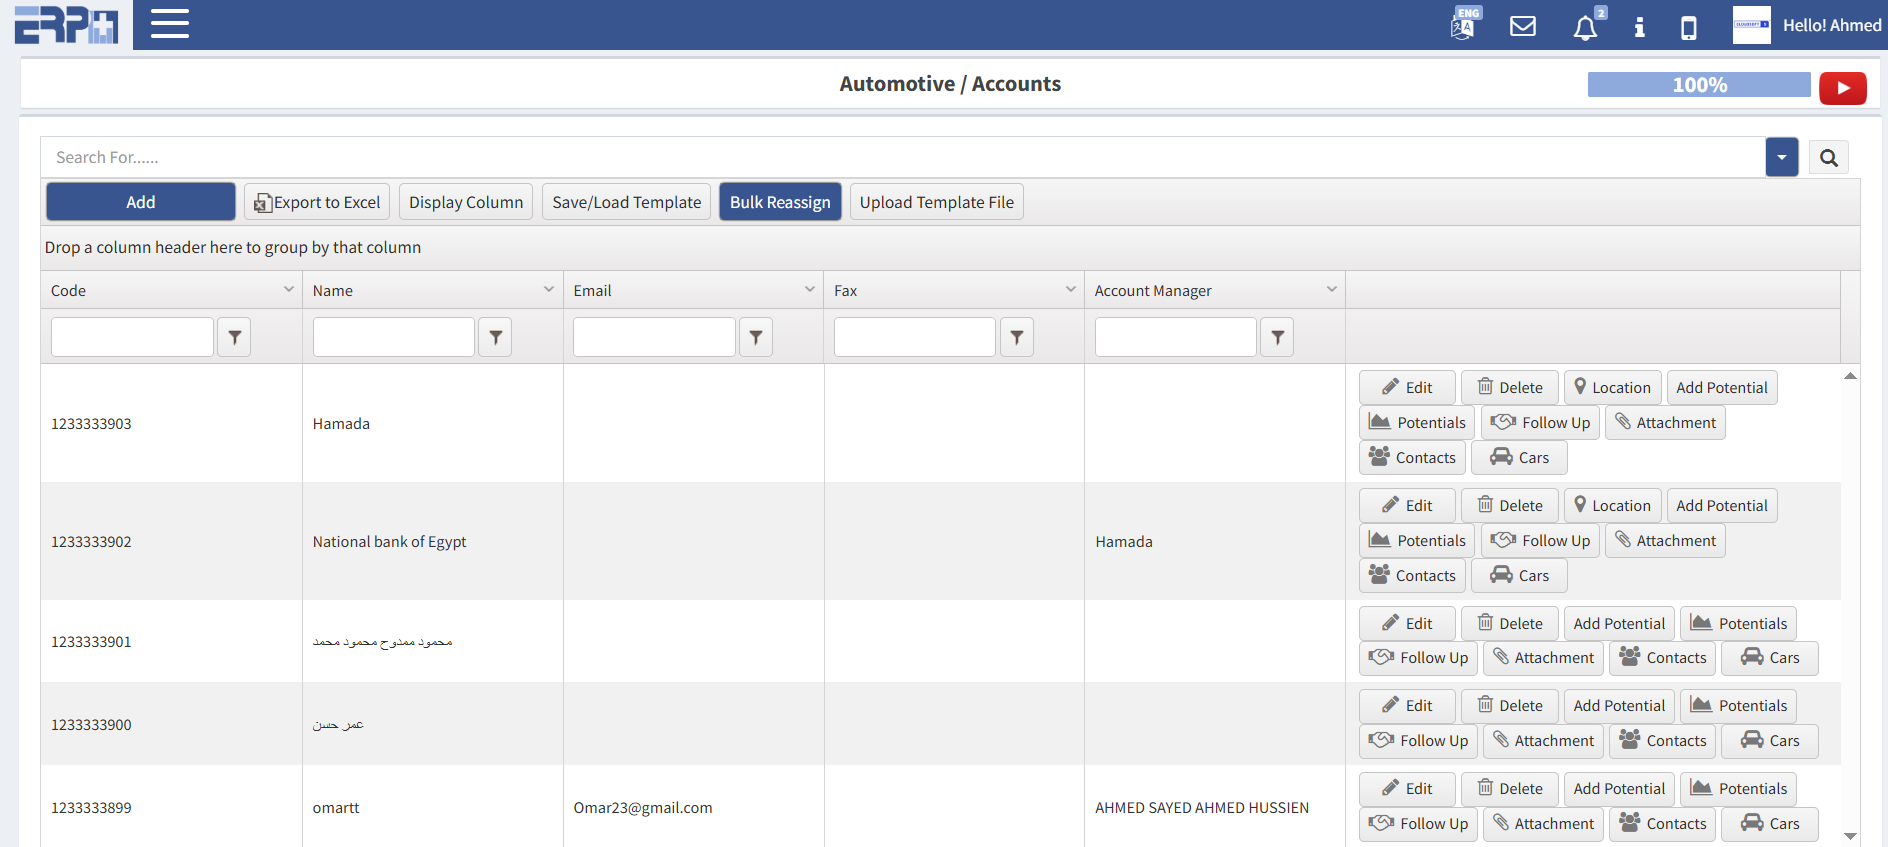
Task: Open Cars for National bank of Egypt
Action: (1519, 576)
